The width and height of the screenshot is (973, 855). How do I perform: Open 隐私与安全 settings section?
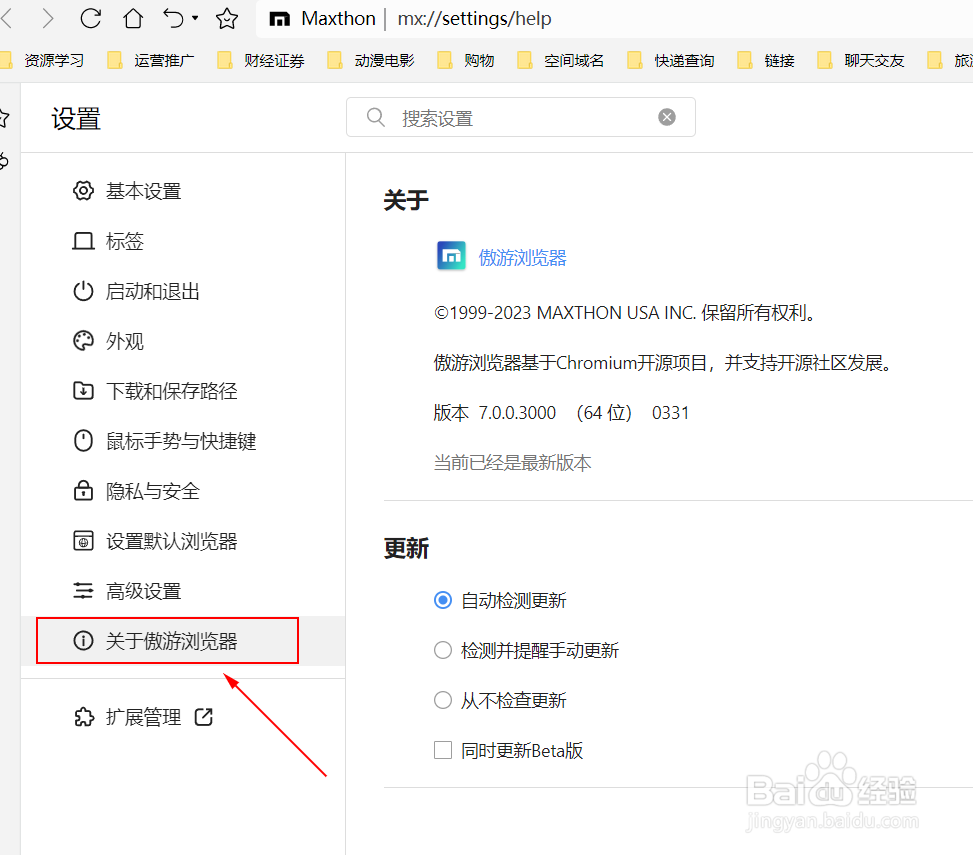click(x=153, y=491)
